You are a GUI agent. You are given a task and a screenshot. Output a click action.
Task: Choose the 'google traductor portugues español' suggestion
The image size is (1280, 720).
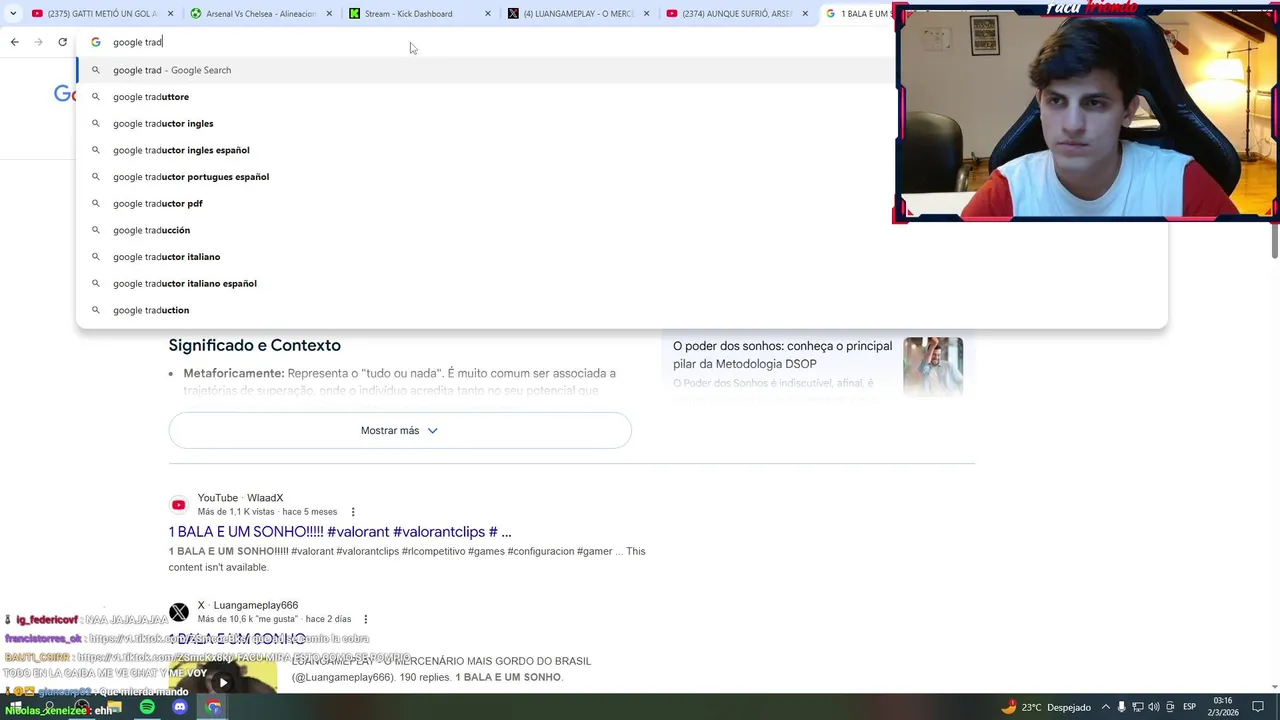pos(486,177)
